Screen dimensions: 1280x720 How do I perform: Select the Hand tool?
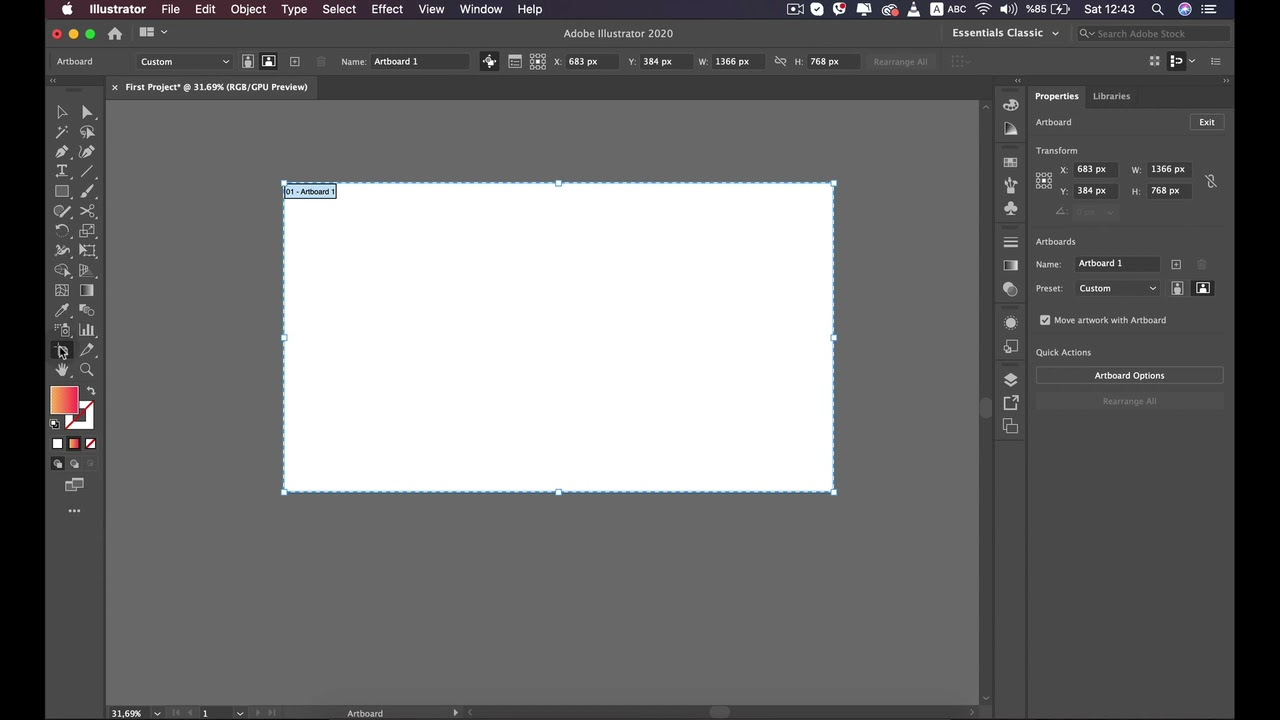click(x=62, y=370)
